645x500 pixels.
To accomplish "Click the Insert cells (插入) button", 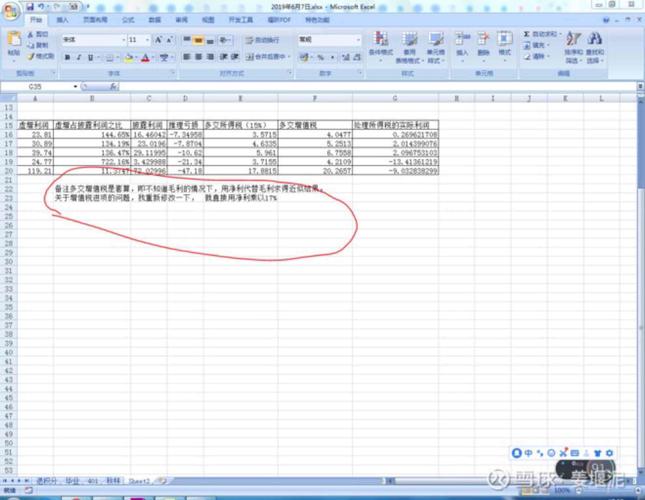I will click(x=462, y=46).
